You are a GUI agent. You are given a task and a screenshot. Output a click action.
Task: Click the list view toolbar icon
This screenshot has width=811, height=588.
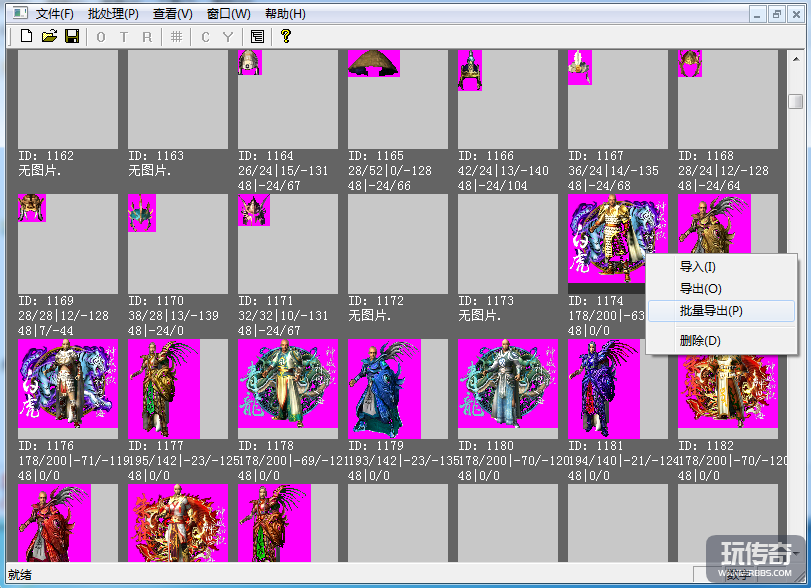[257, 37]
